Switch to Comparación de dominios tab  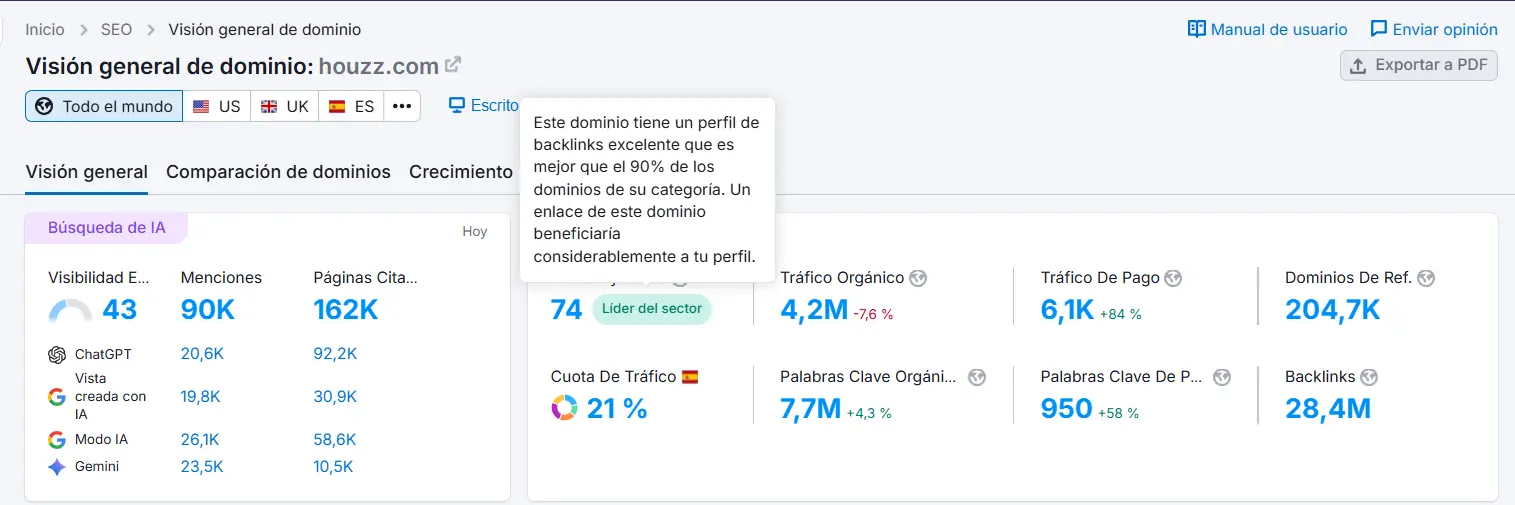[278, 172]
